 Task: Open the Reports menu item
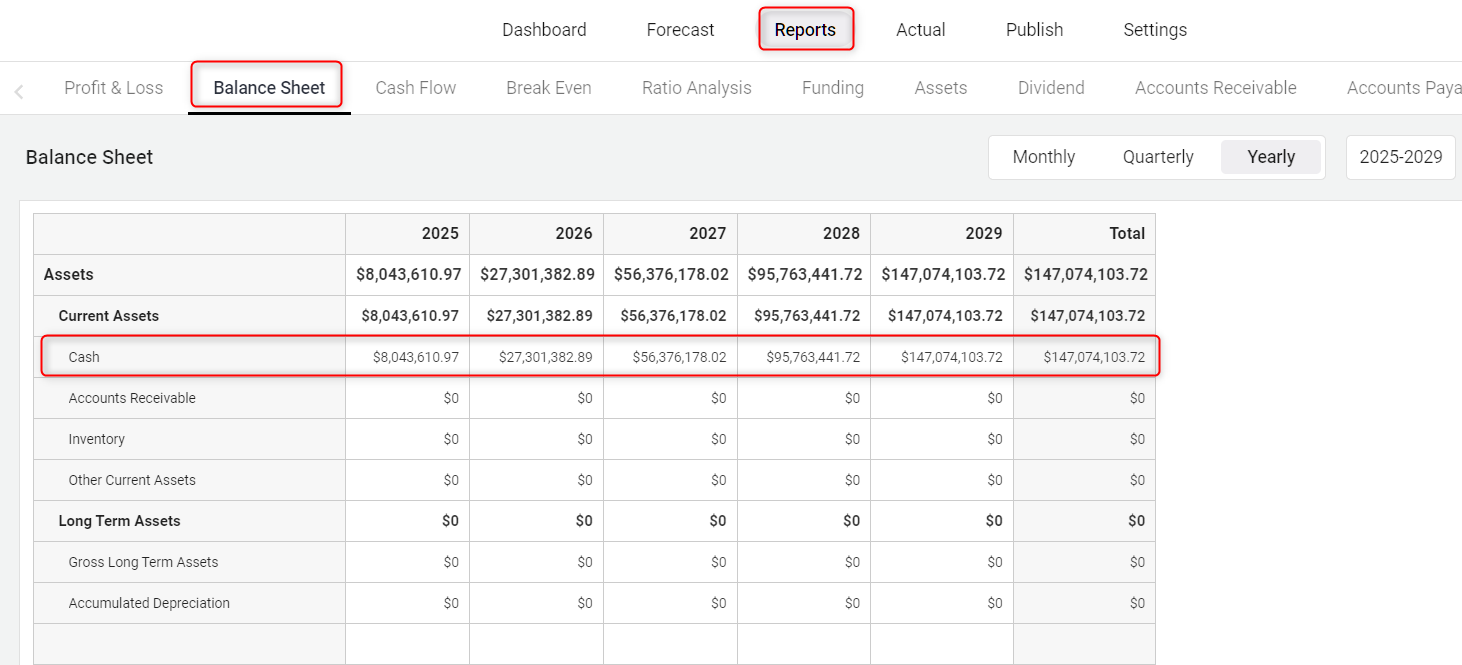pos(805,30)
